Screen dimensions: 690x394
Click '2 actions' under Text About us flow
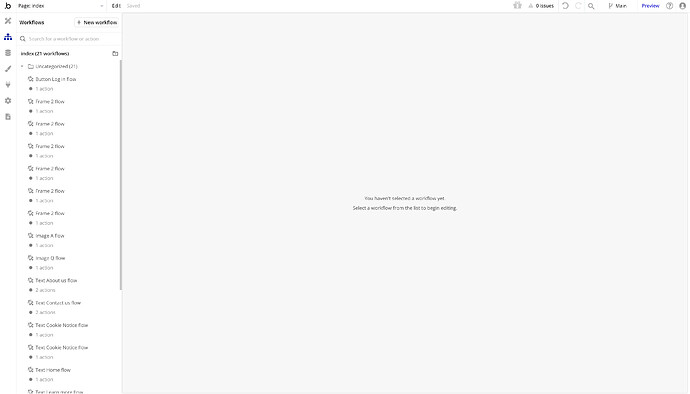click(x=45, y=290)
